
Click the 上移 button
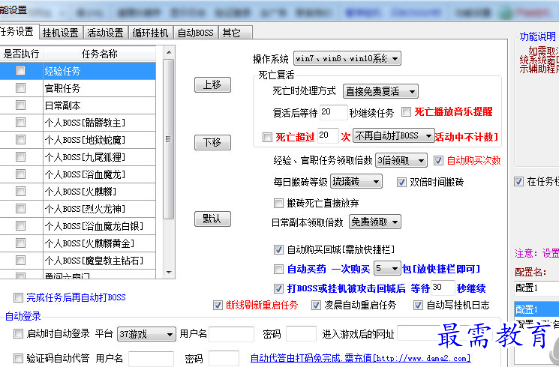(212, 85)
